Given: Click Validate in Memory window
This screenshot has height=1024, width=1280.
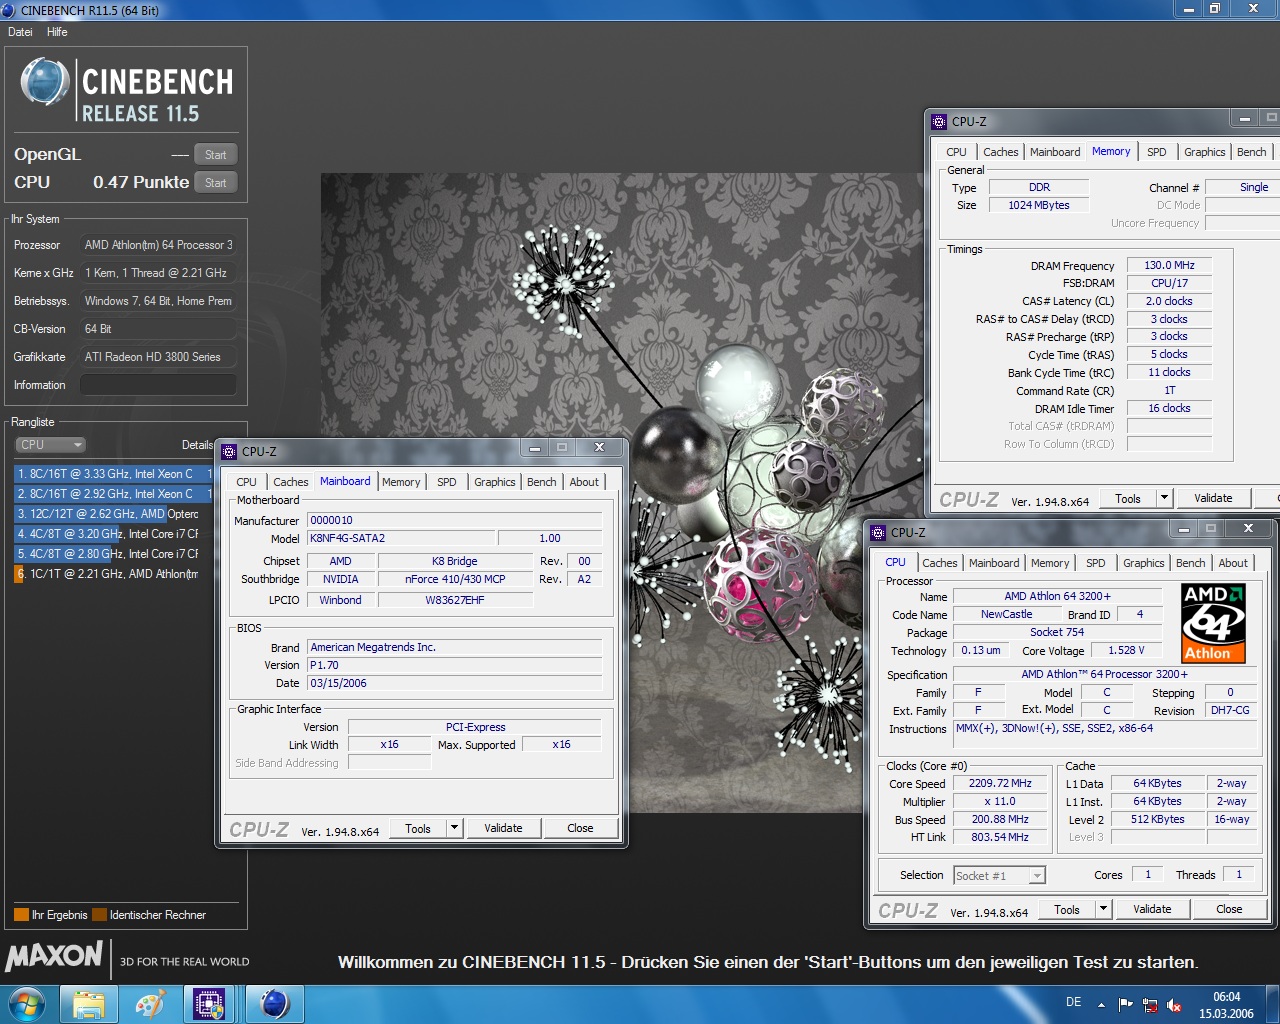Looking at the screenshot, I should (1213, 499).
